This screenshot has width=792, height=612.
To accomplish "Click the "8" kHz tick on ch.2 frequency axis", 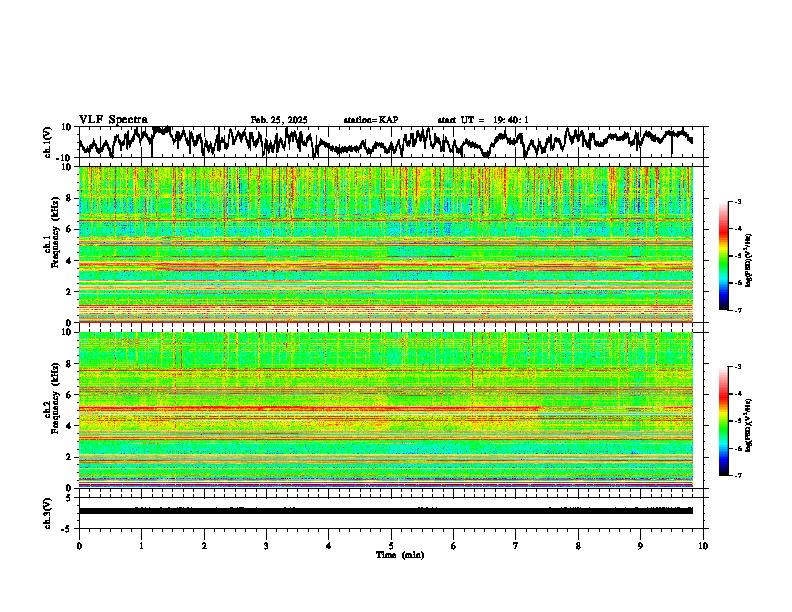I will (x=71, y=364).
